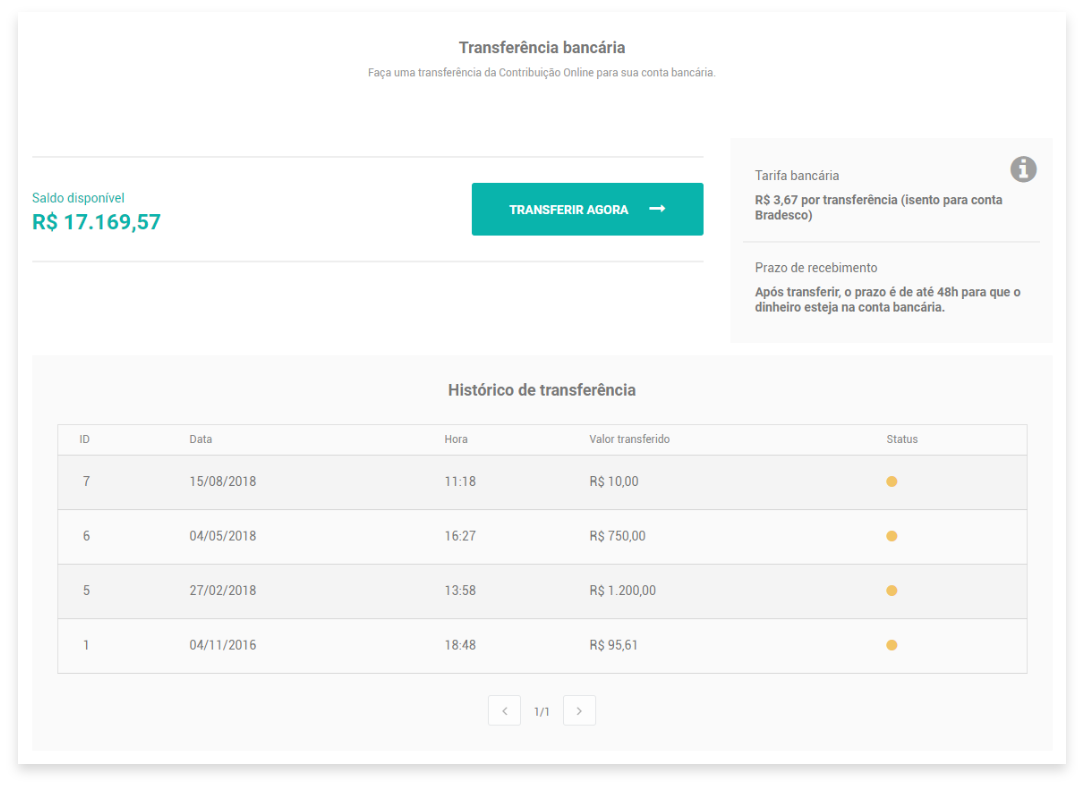The width and height of the screenshot is (1084, 788).
Task: Click the R$ 750,00 value
Action: 617,536
